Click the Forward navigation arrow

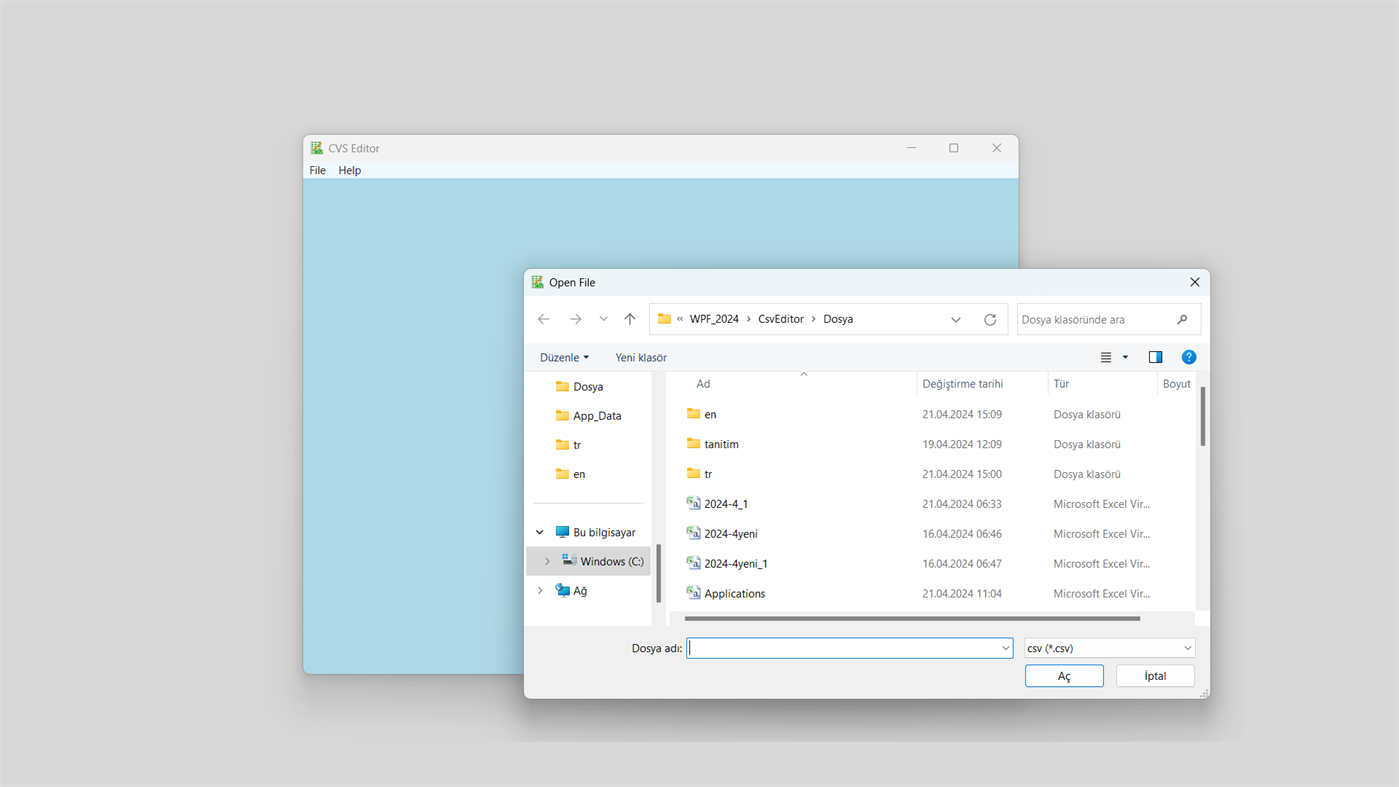(575, 319)
